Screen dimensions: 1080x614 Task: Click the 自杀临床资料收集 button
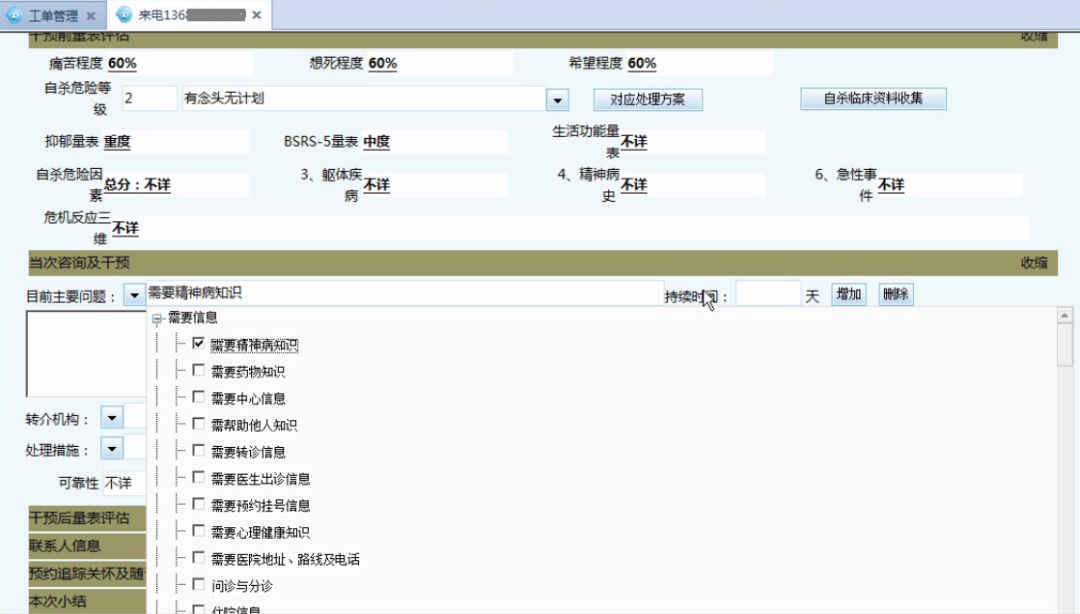click(872, 98)
